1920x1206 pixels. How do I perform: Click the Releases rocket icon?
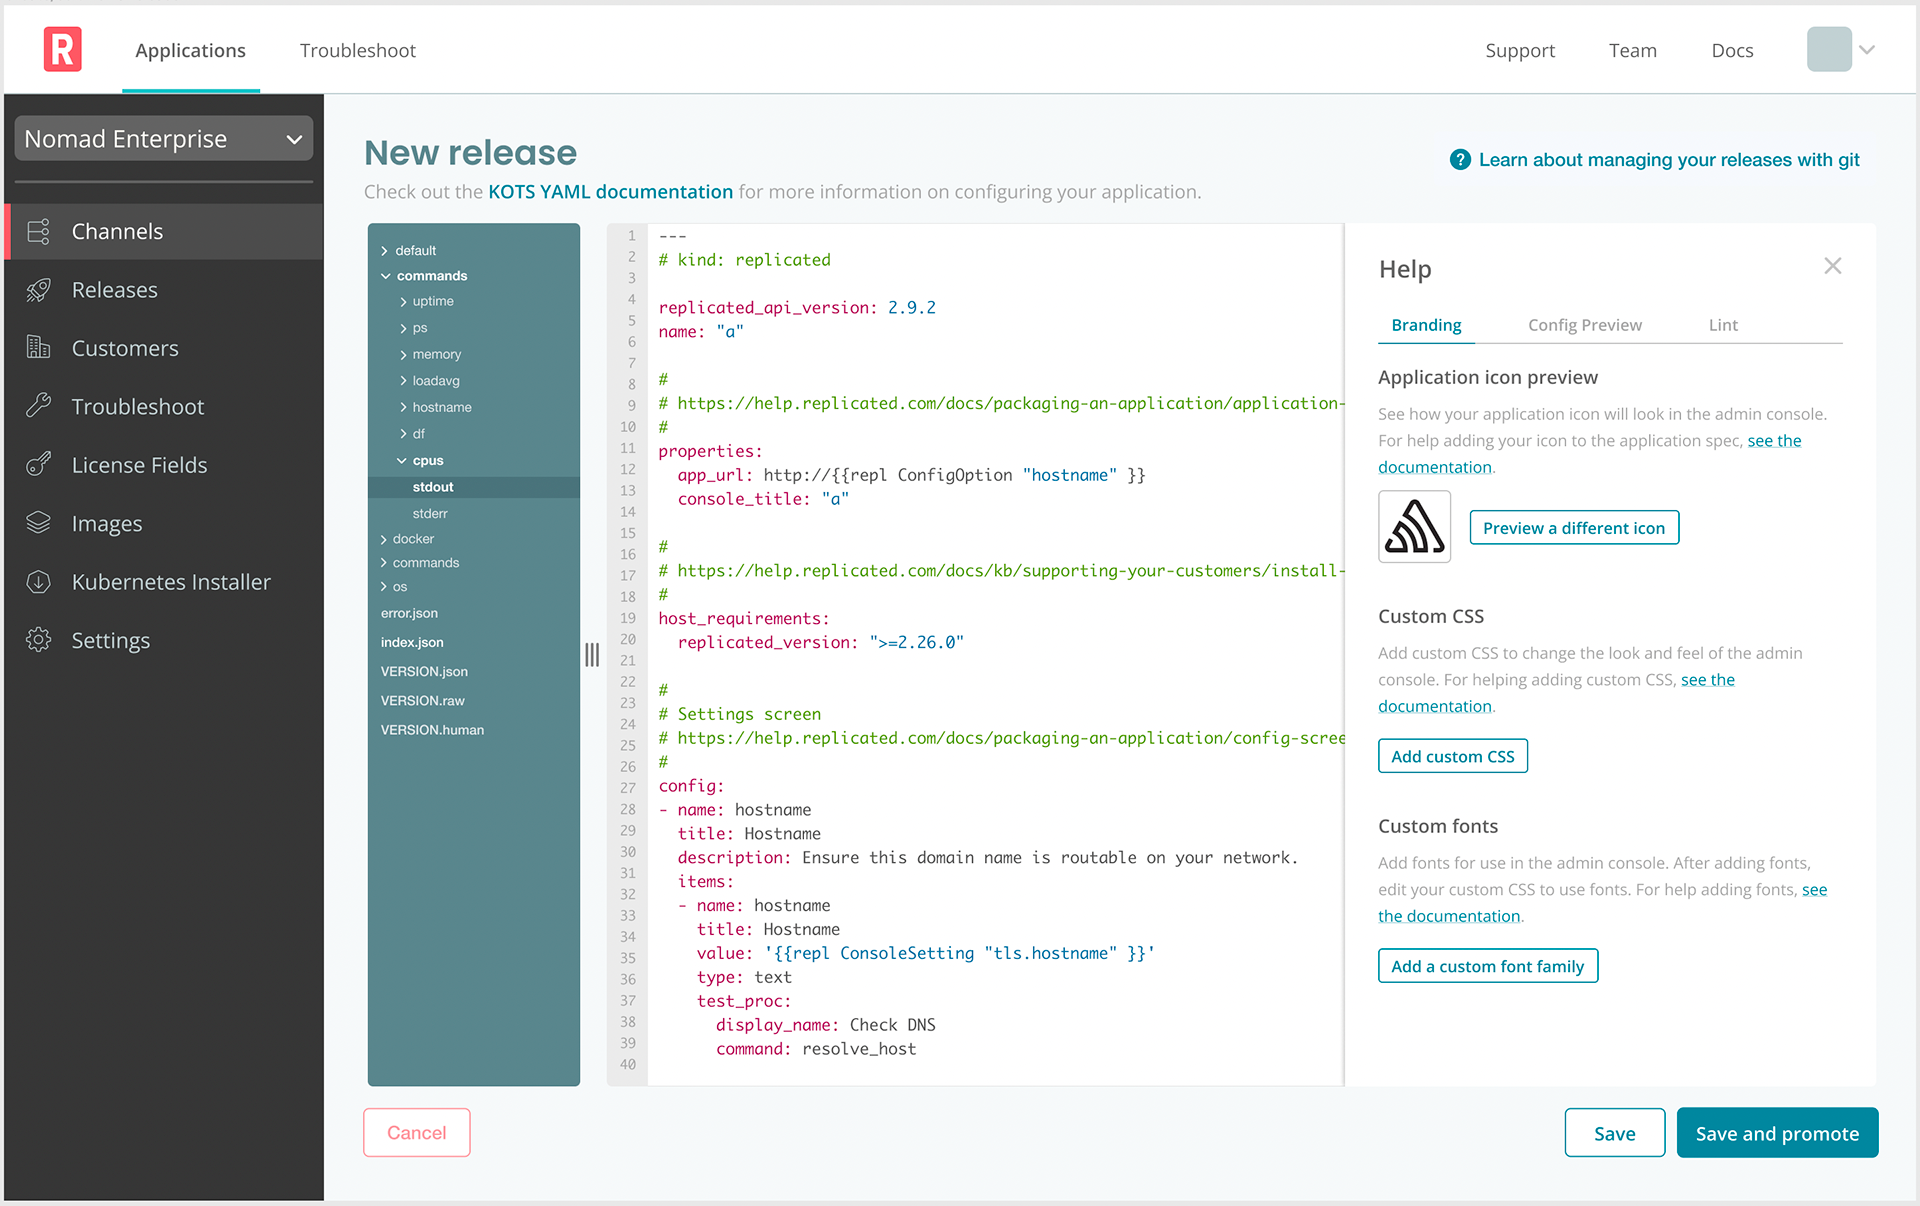[39, 290]
